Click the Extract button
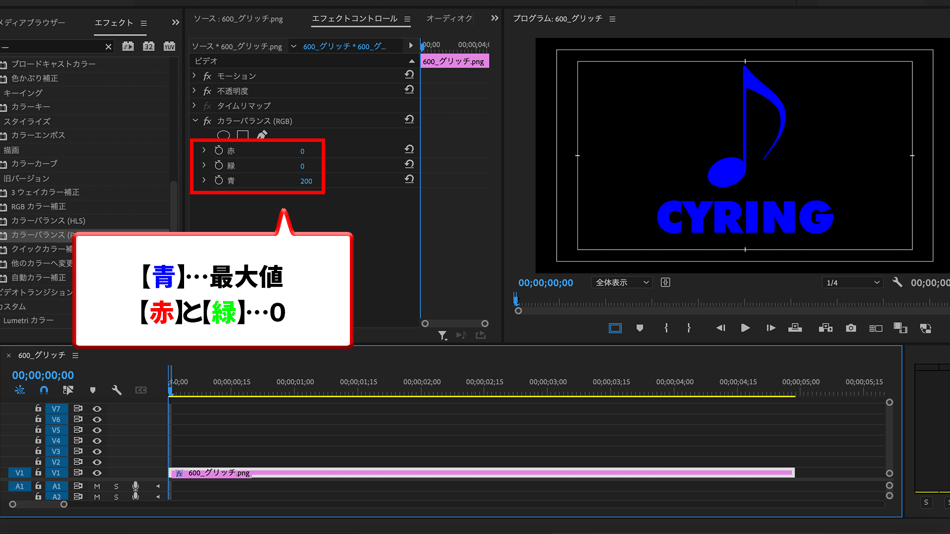 pos(825,328)
